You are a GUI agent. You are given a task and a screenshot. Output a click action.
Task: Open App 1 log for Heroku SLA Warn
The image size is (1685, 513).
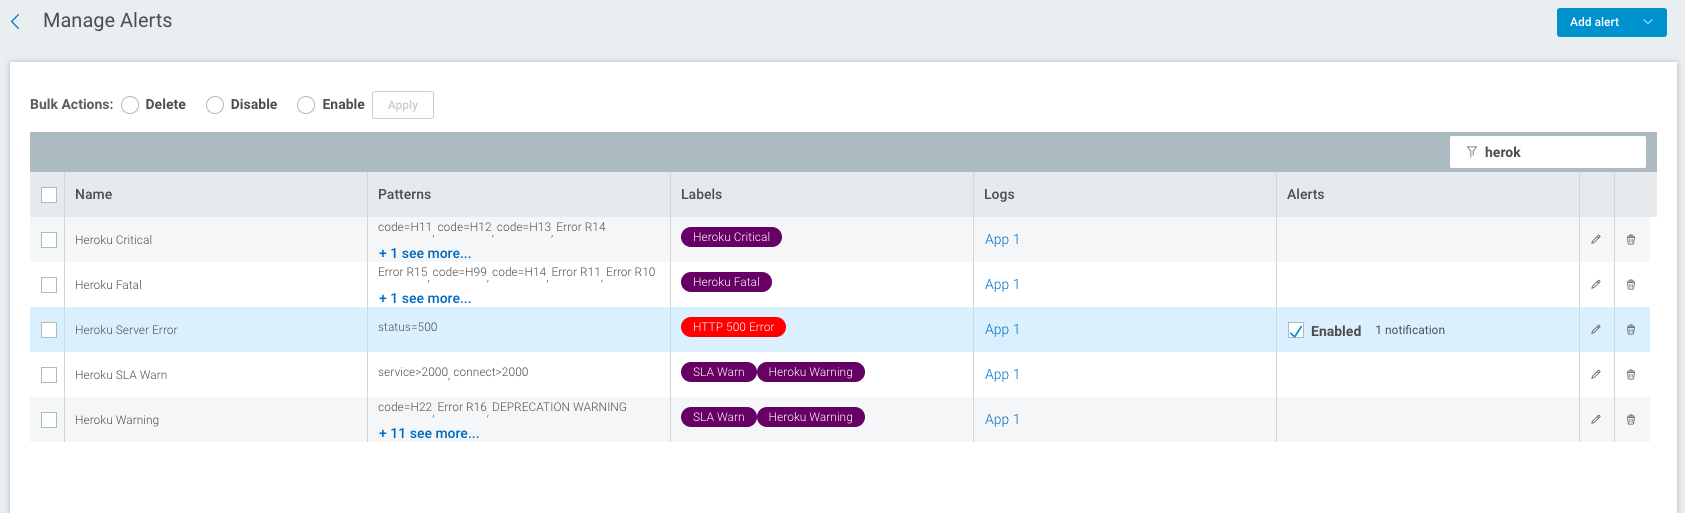tap(1002, 374)
